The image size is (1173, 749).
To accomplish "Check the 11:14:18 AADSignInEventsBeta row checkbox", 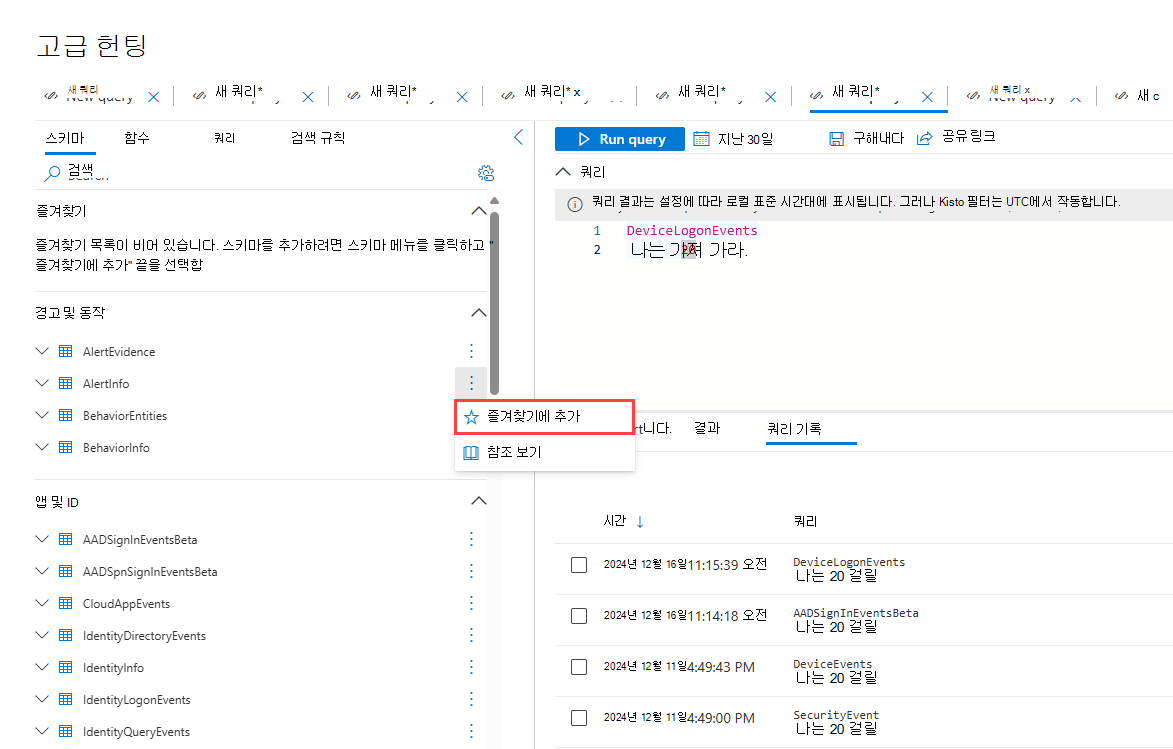I will 579,616.
